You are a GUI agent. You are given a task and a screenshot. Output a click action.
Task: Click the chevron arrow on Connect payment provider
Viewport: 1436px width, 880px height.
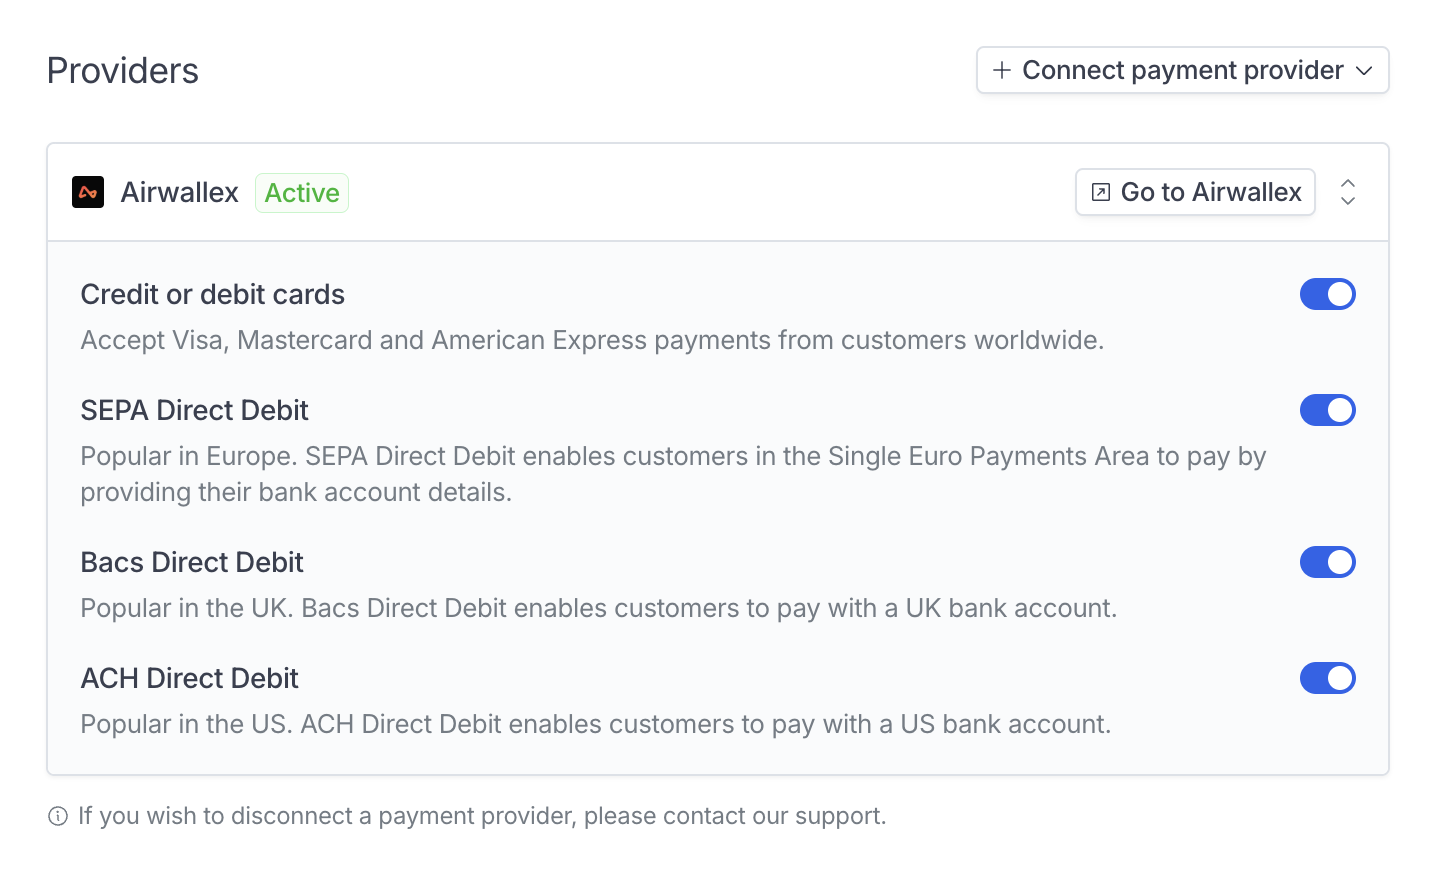[1364, 71]
